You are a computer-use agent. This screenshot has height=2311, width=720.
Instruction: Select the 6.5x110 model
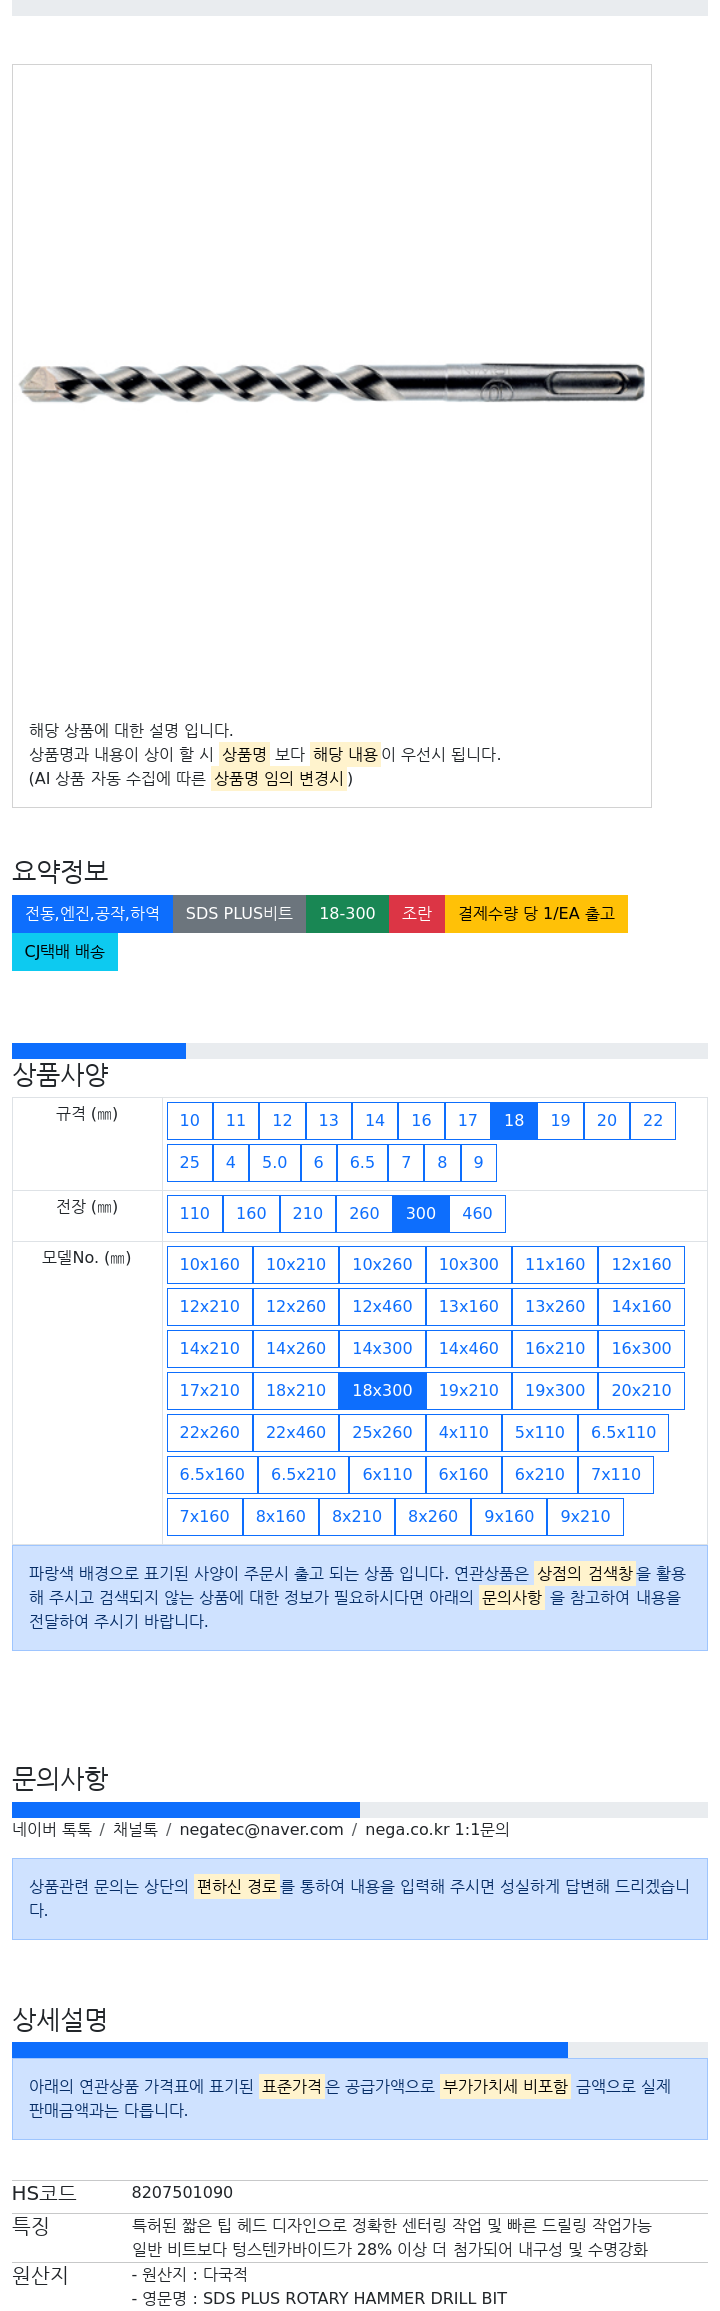point(623,1433)
